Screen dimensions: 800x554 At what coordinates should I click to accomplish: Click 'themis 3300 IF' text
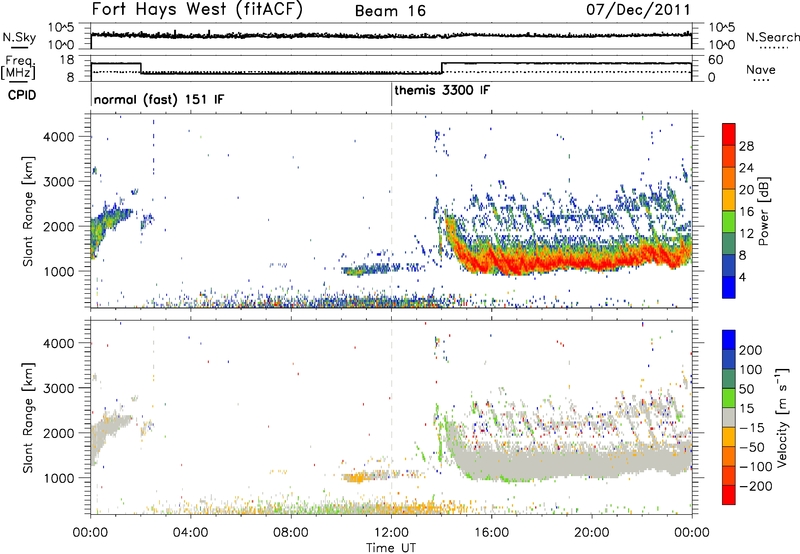[442, 90]
